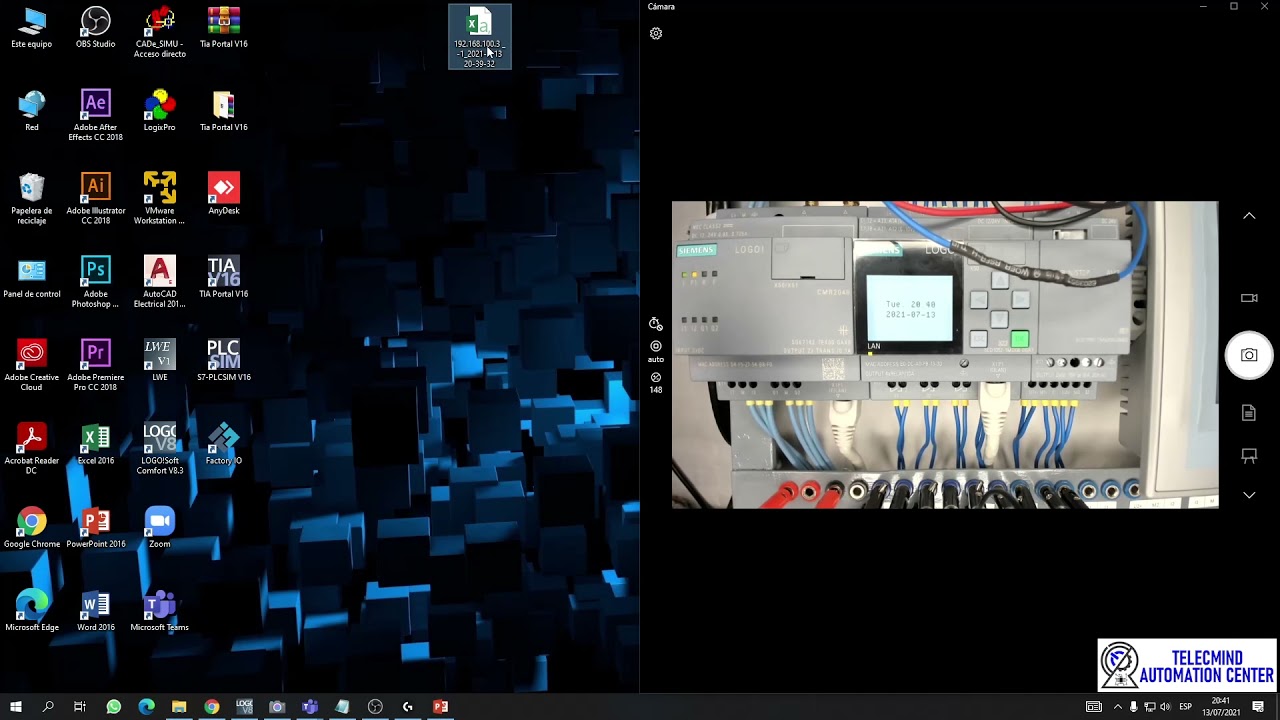Screen dimensions: 1280x720
Task: Open Camera app settings gear
Action: [x=656, y=34]
